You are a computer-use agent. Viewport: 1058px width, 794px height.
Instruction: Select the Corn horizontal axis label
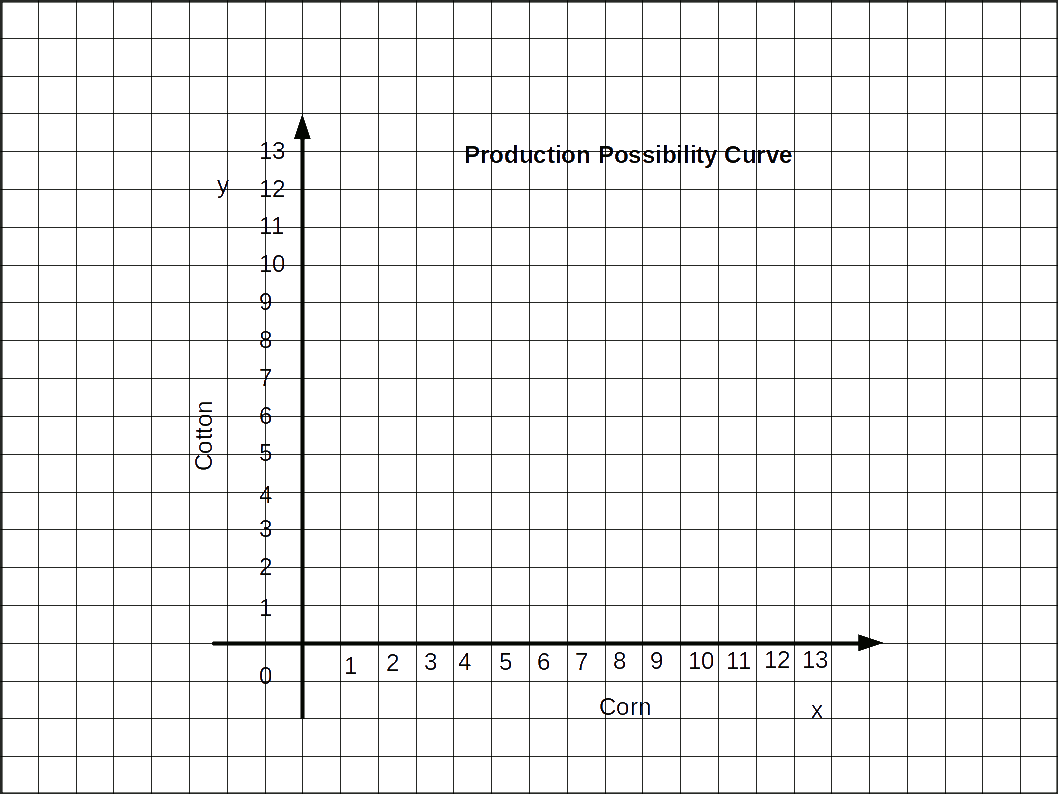[x=625, y=707]
